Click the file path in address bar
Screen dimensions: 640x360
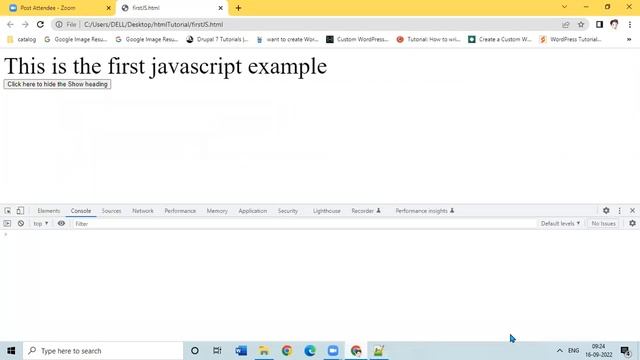click(153, 24)
